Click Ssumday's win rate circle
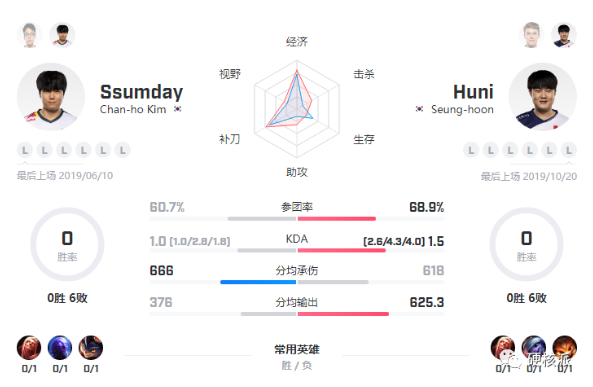The height and width of the screenshot is (387, 593). pos(67,244)
